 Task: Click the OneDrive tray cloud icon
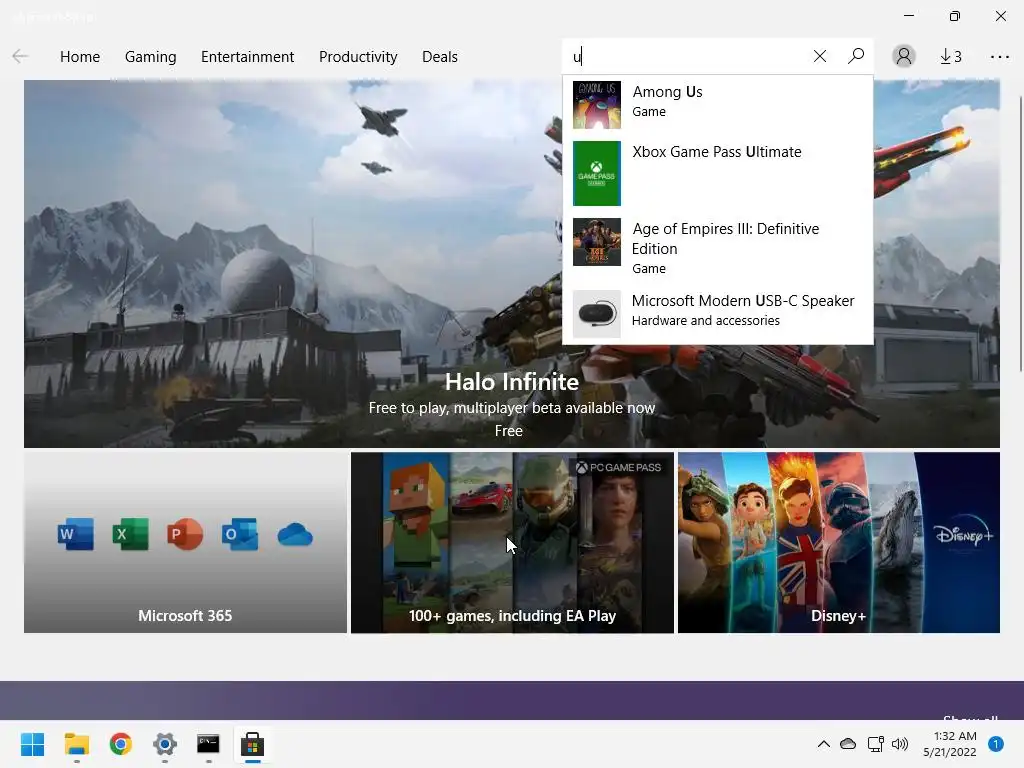848,744
